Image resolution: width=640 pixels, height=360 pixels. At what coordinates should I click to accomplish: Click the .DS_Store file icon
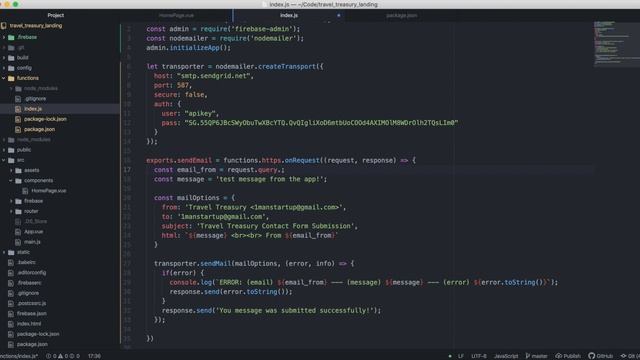(x=18, y=221)
